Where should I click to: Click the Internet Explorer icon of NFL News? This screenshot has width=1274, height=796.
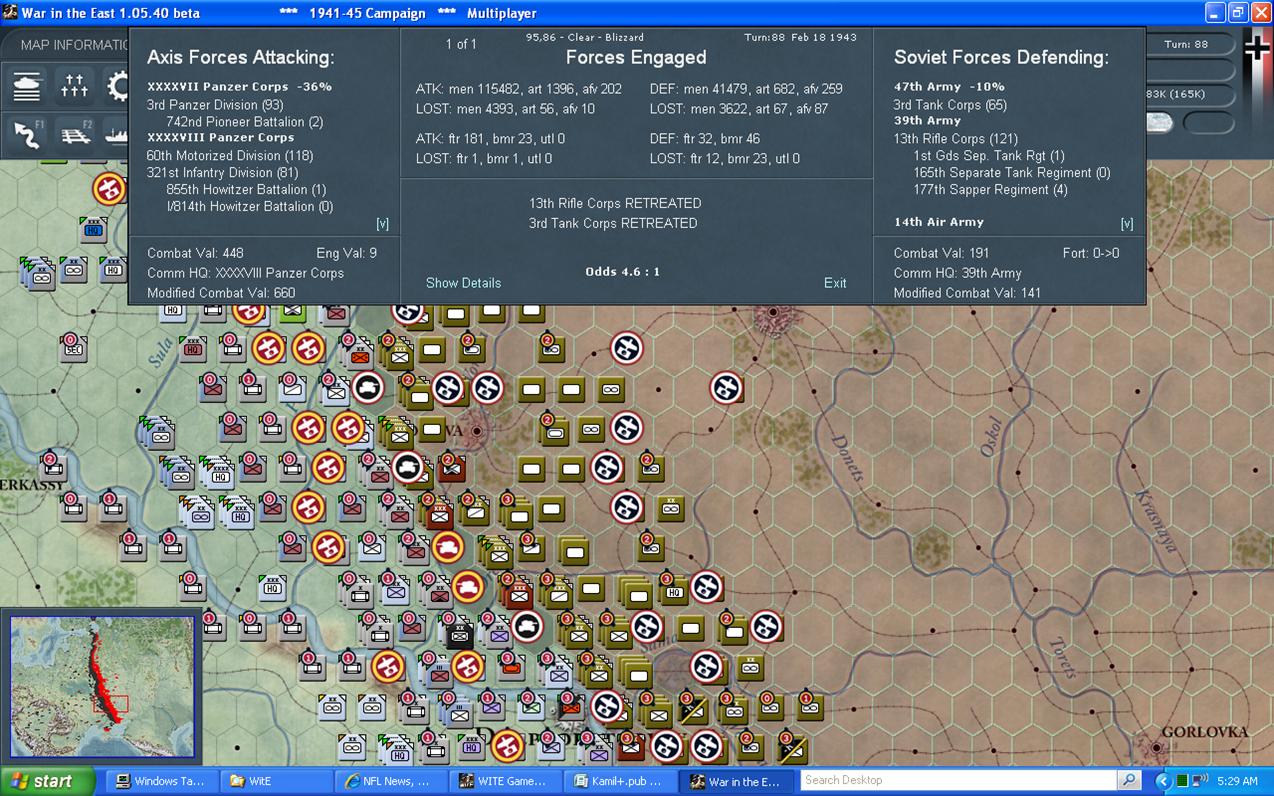coord(351,781)
